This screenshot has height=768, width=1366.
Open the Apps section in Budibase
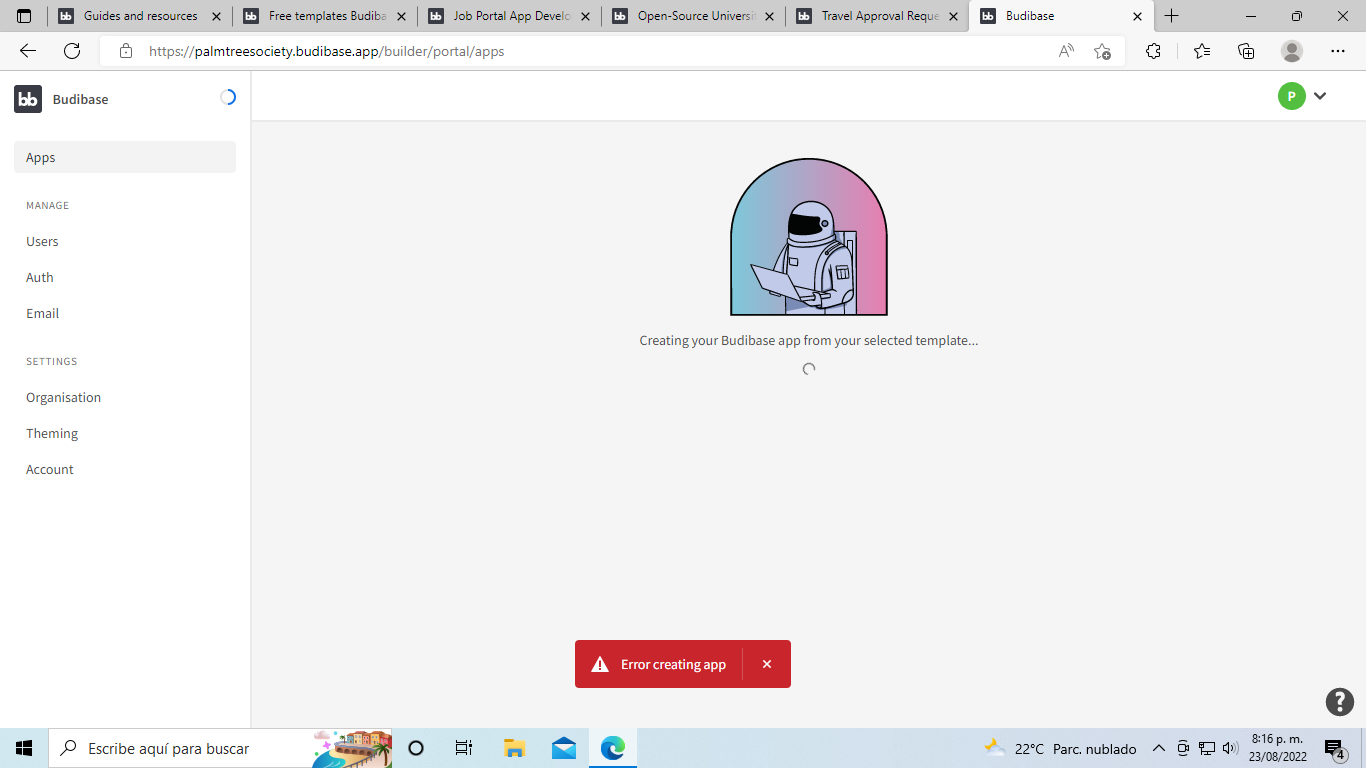tap(40, 157)
